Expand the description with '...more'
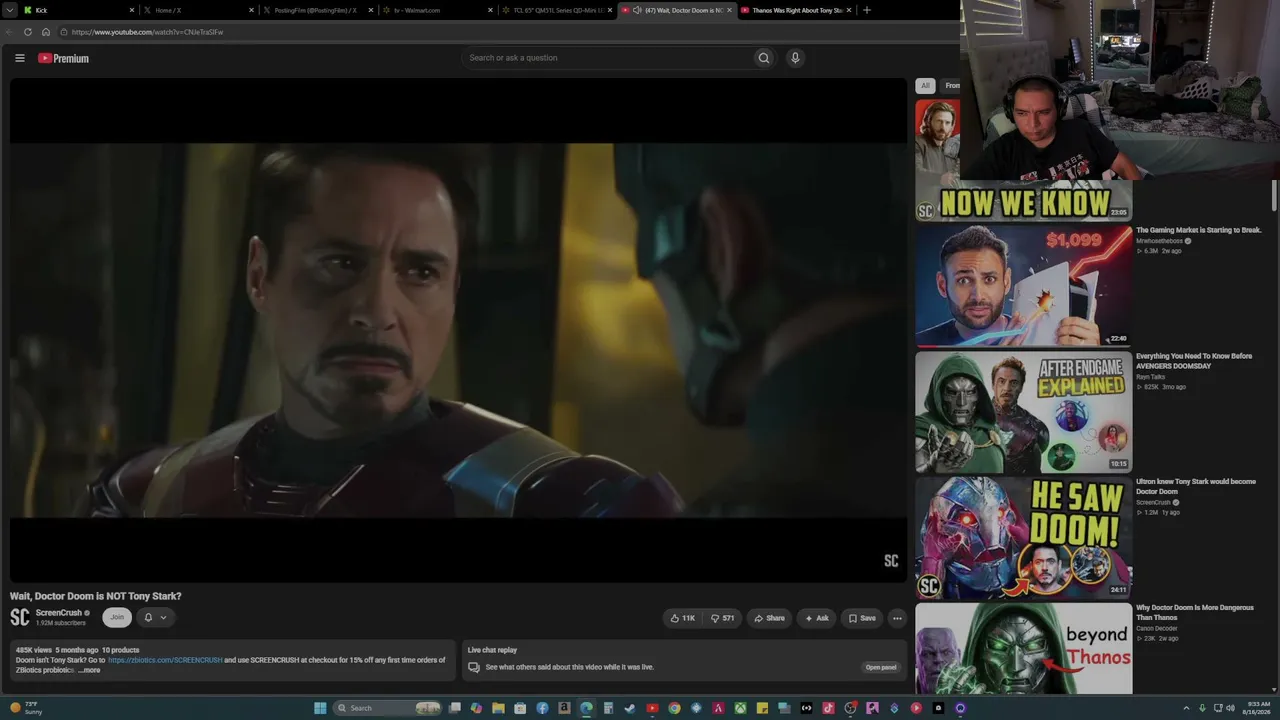The height and width of the screenshot is (720, 1280). click(x=90, y=670)
